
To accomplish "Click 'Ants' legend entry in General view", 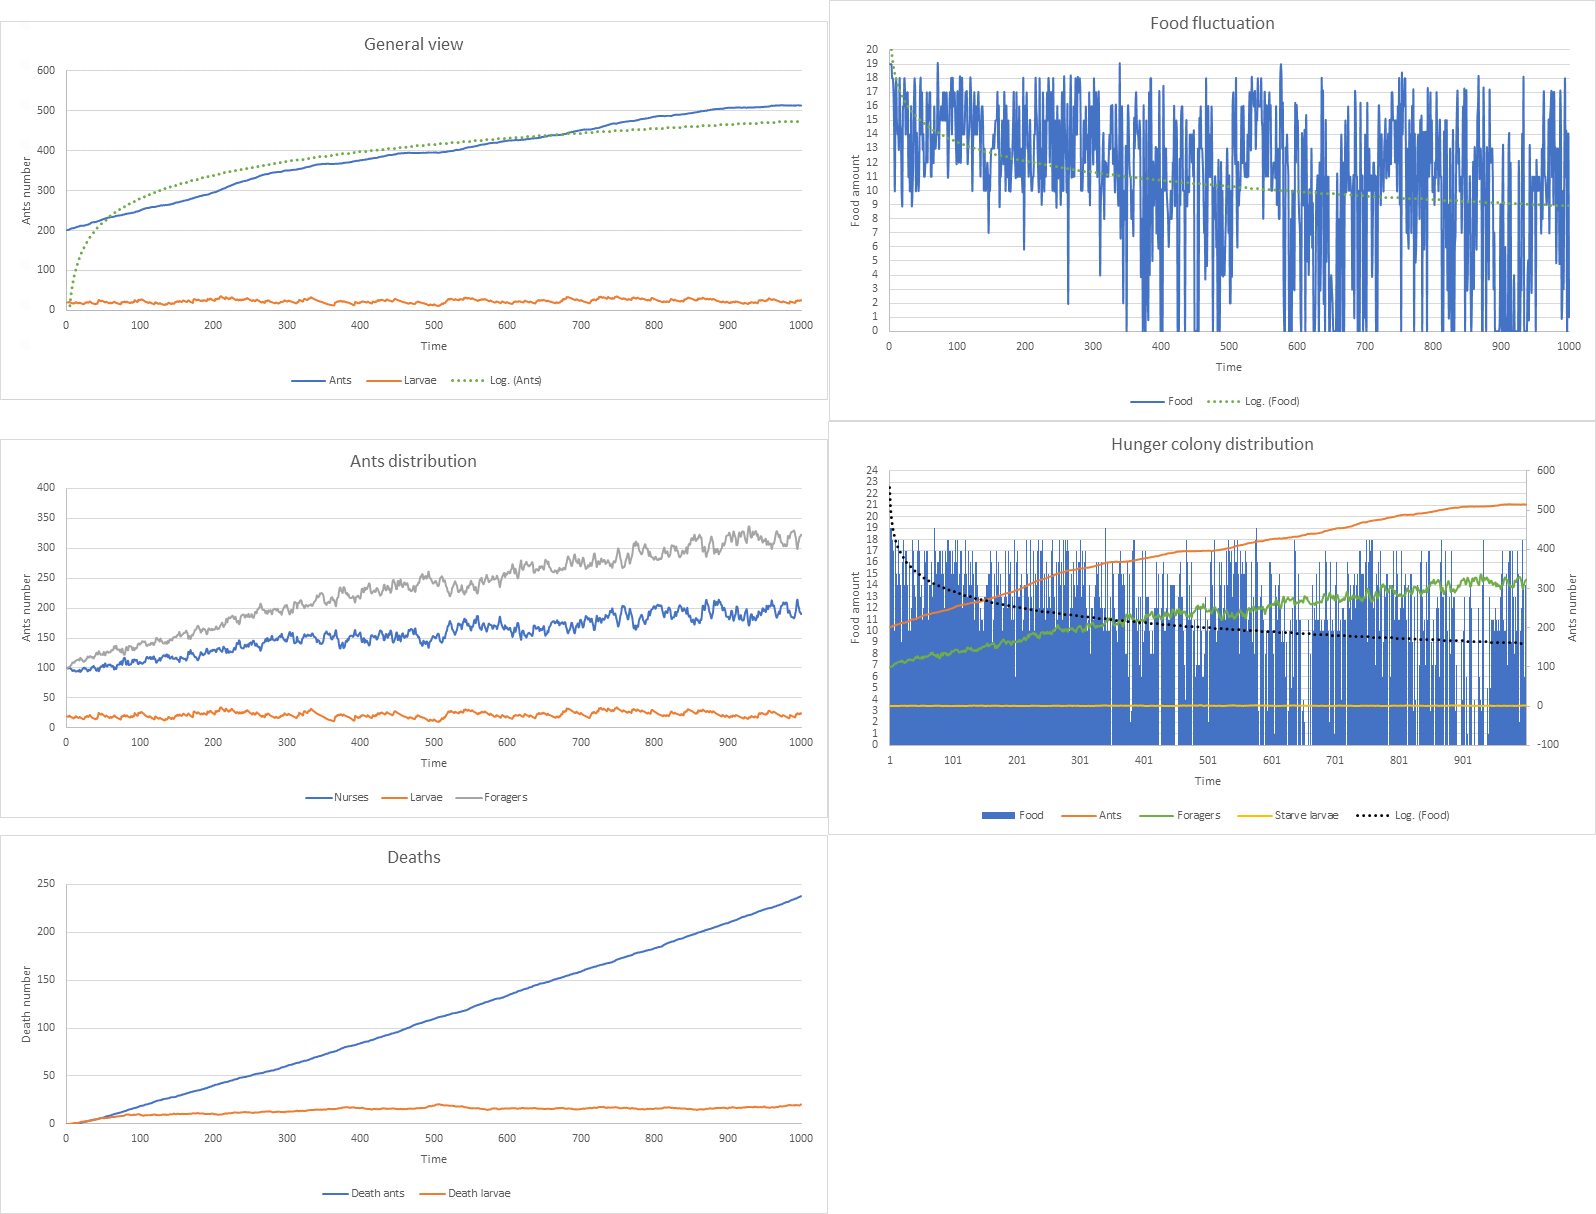I will coord(322,380).
